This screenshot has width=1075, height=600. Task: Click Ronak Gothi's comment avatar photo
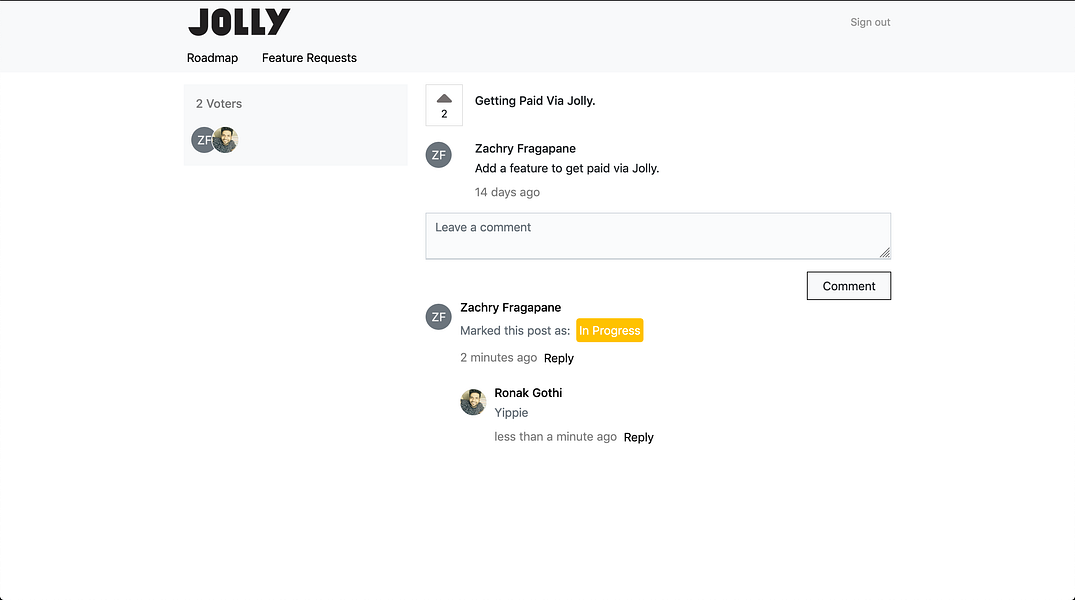tap(473, 402)
